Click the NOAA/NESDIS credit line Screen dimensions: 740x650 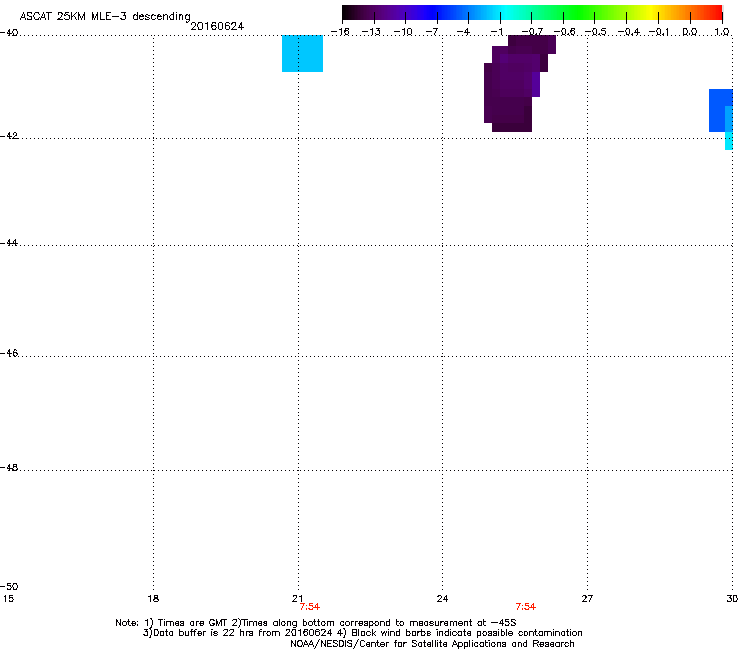pos(432,644)
